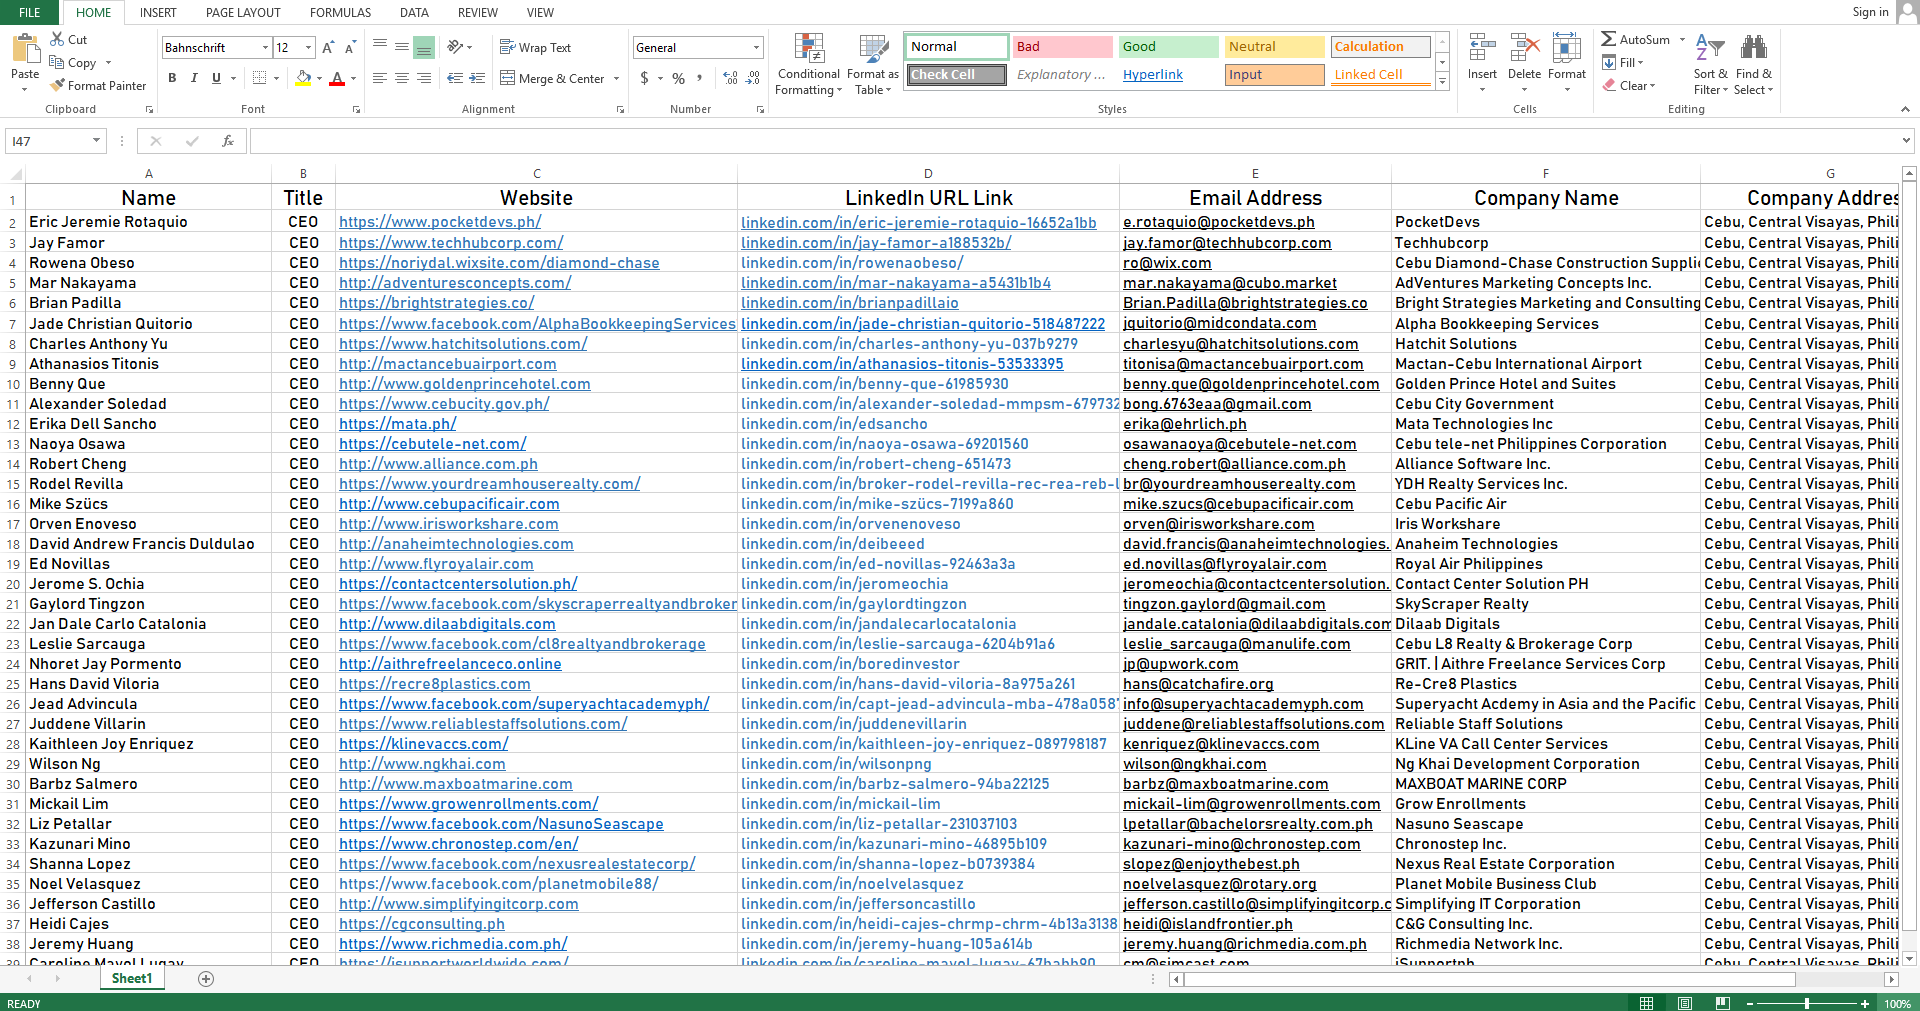Open the font name dropdown
Viewport: 1920px width, 1011px height.
point(265,47)
